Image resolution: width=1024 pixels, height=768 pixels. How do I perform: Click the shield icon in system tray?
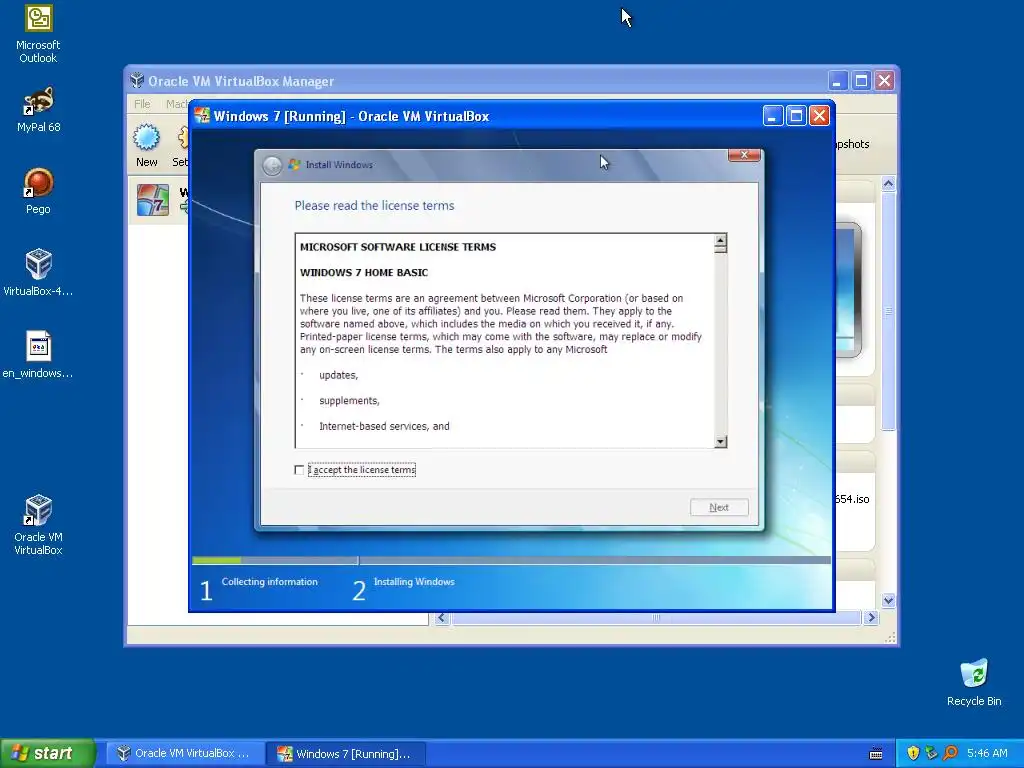(913, 753)
